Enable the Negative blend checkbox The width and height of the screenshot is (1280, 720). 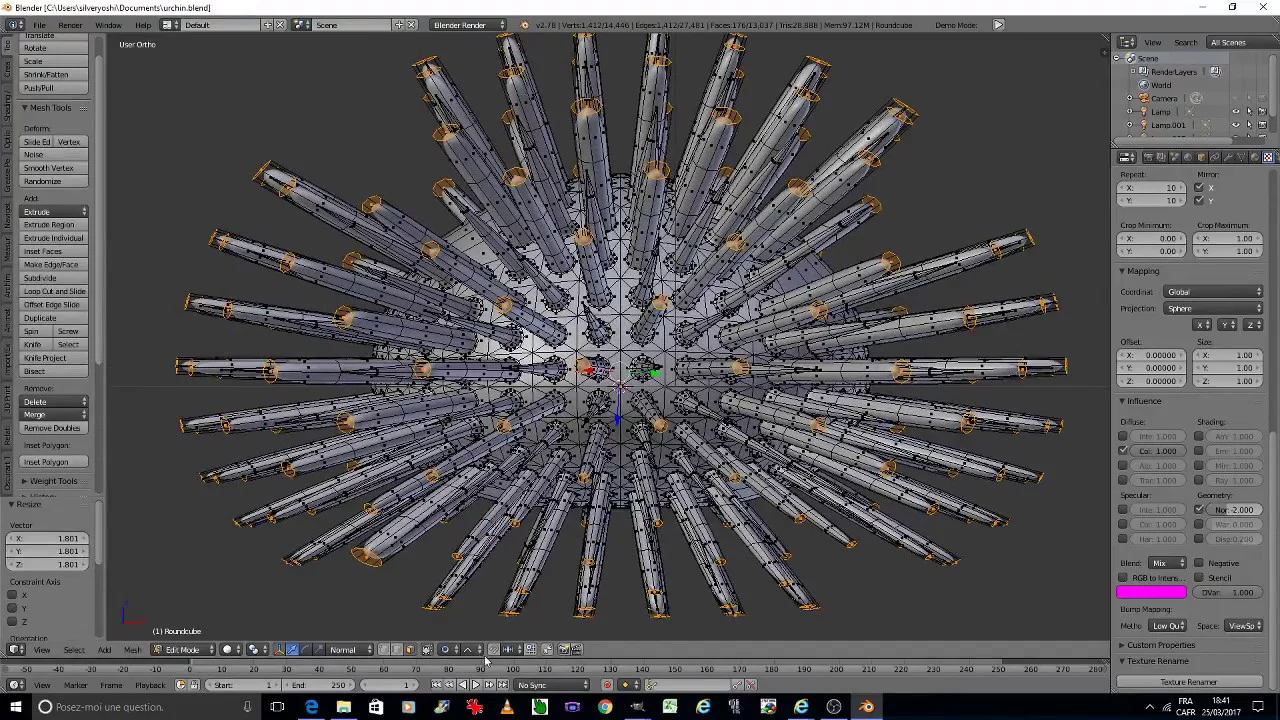[1199, 563]
